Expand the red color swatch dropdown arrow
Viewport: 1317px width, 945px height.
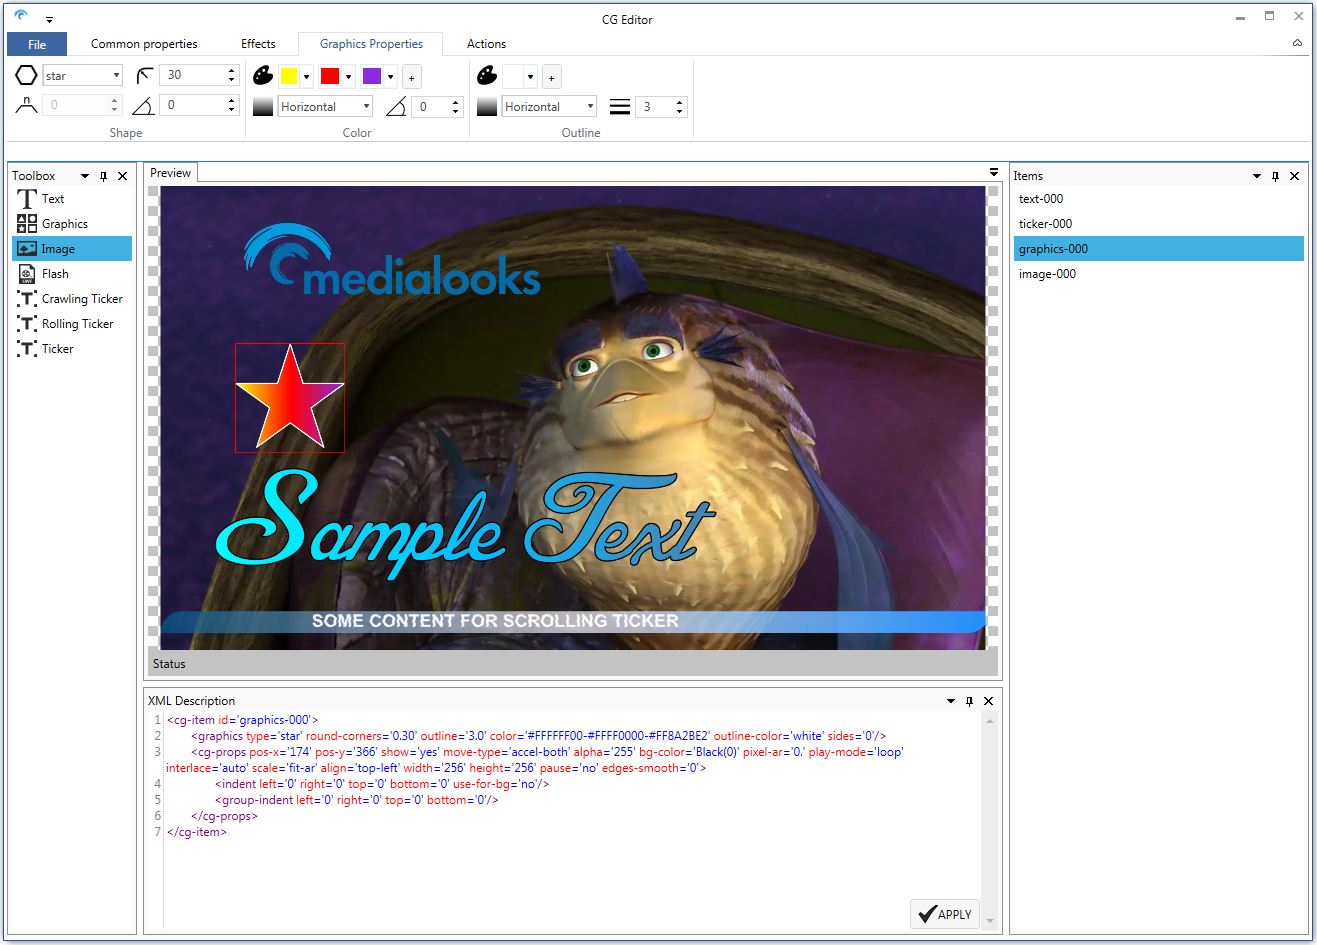pyautogui.click(x=348, y=77)
